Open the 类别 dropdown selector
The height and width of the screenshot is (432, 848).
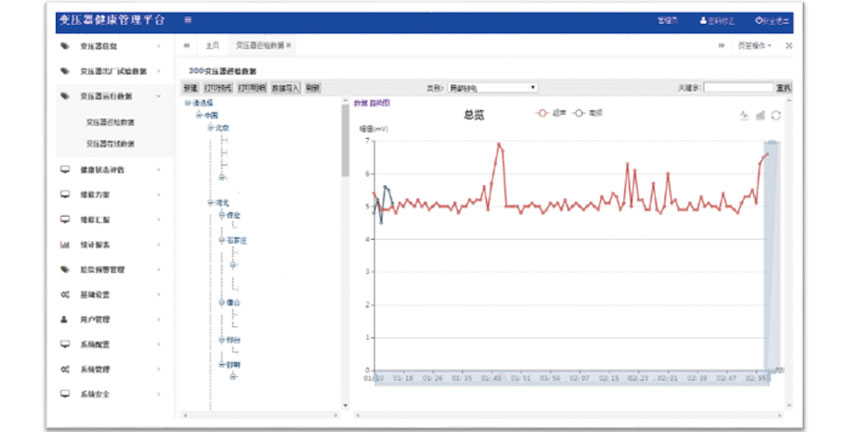pos(492,88)
